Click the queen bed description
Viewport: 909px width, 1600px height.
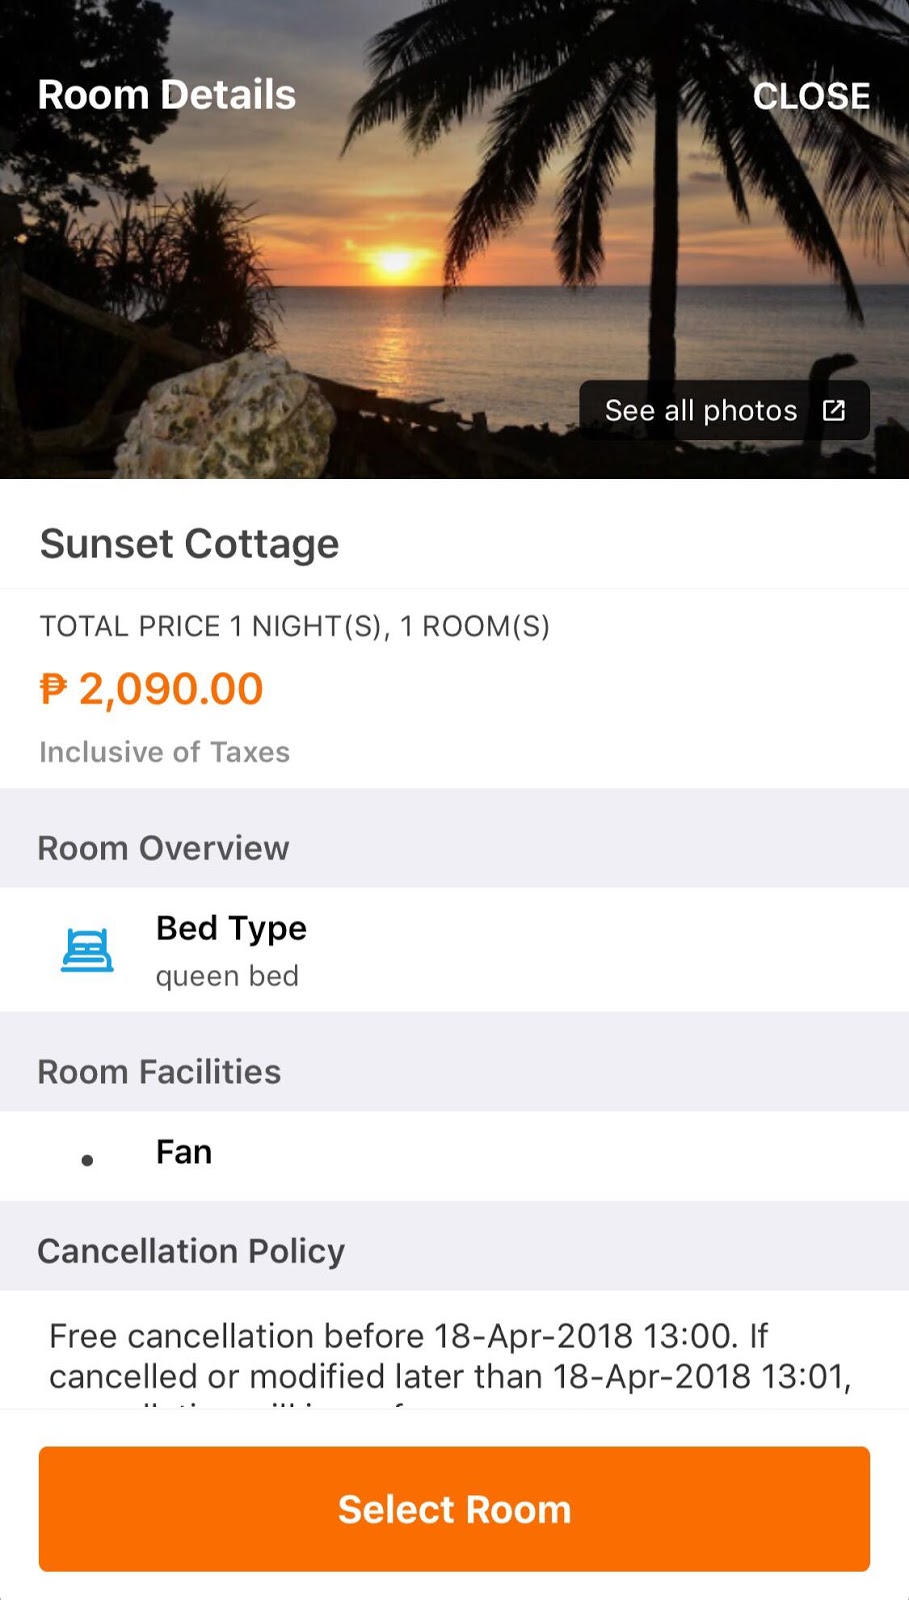tap(227, 976)
